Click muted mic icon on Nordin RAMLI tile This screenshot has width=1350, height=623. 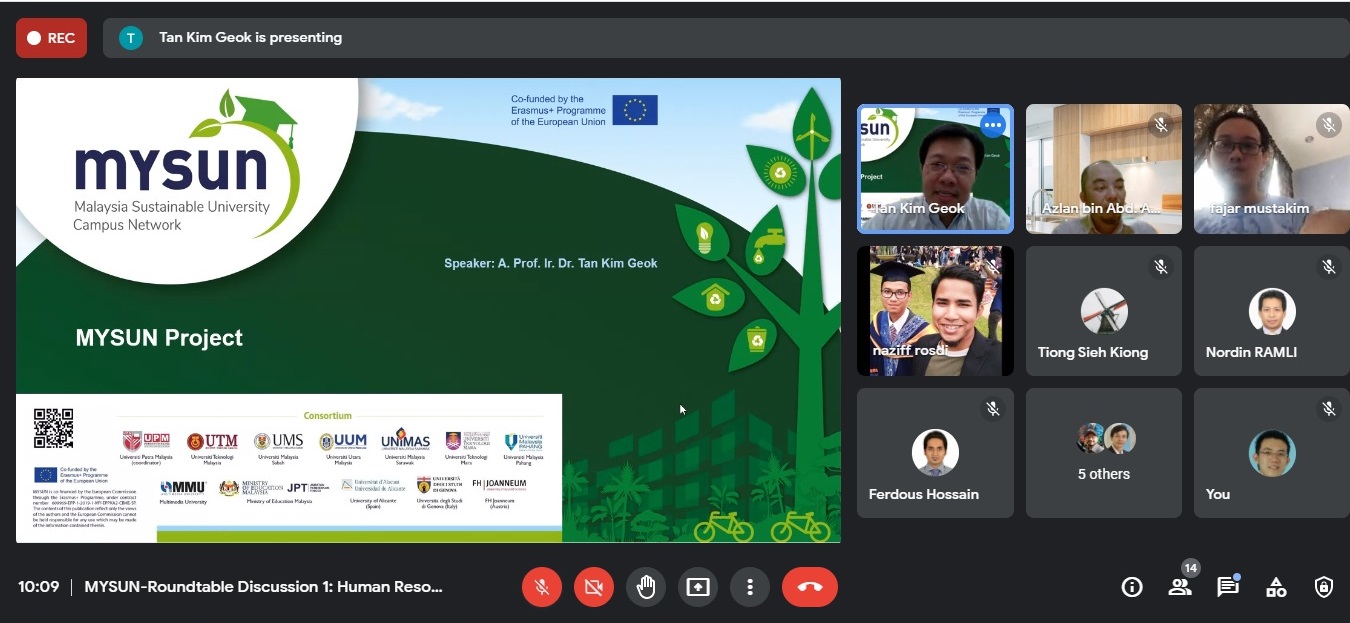(1329, 267)
